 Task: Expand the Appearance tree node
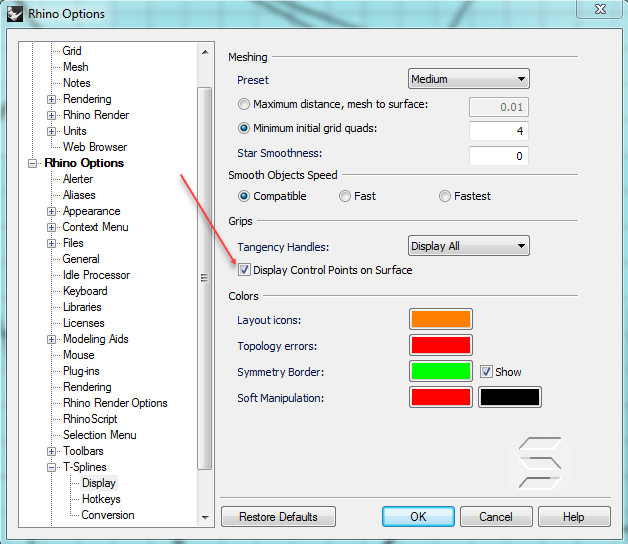coord(51,211)
